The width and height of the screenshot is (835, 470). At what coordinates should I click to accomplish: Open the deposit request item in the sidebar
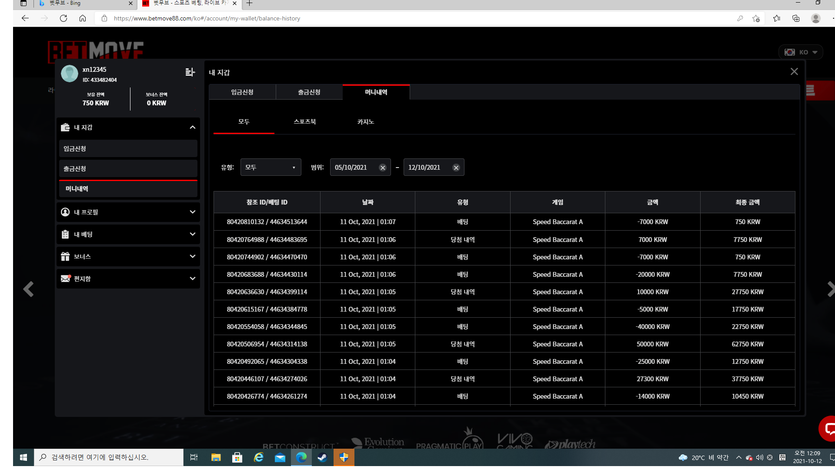[x=128, y=149]
